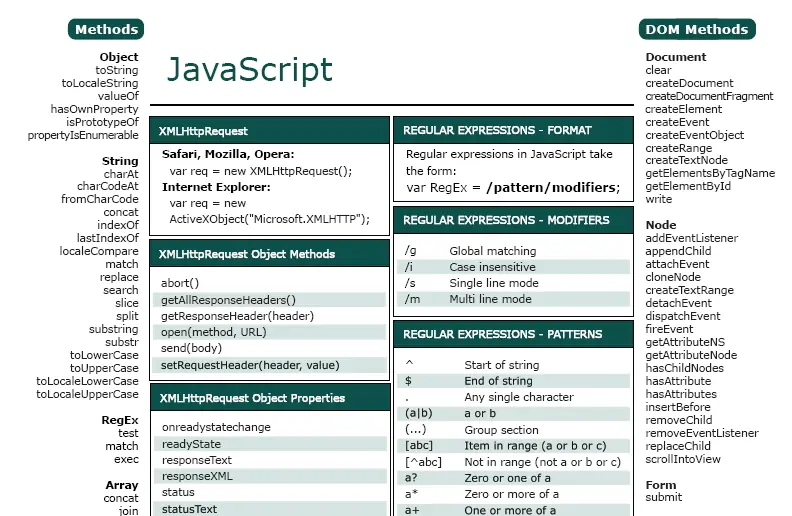Click Regular Expressions - Format header
The image size is (792, 516).
click(513, 130)
